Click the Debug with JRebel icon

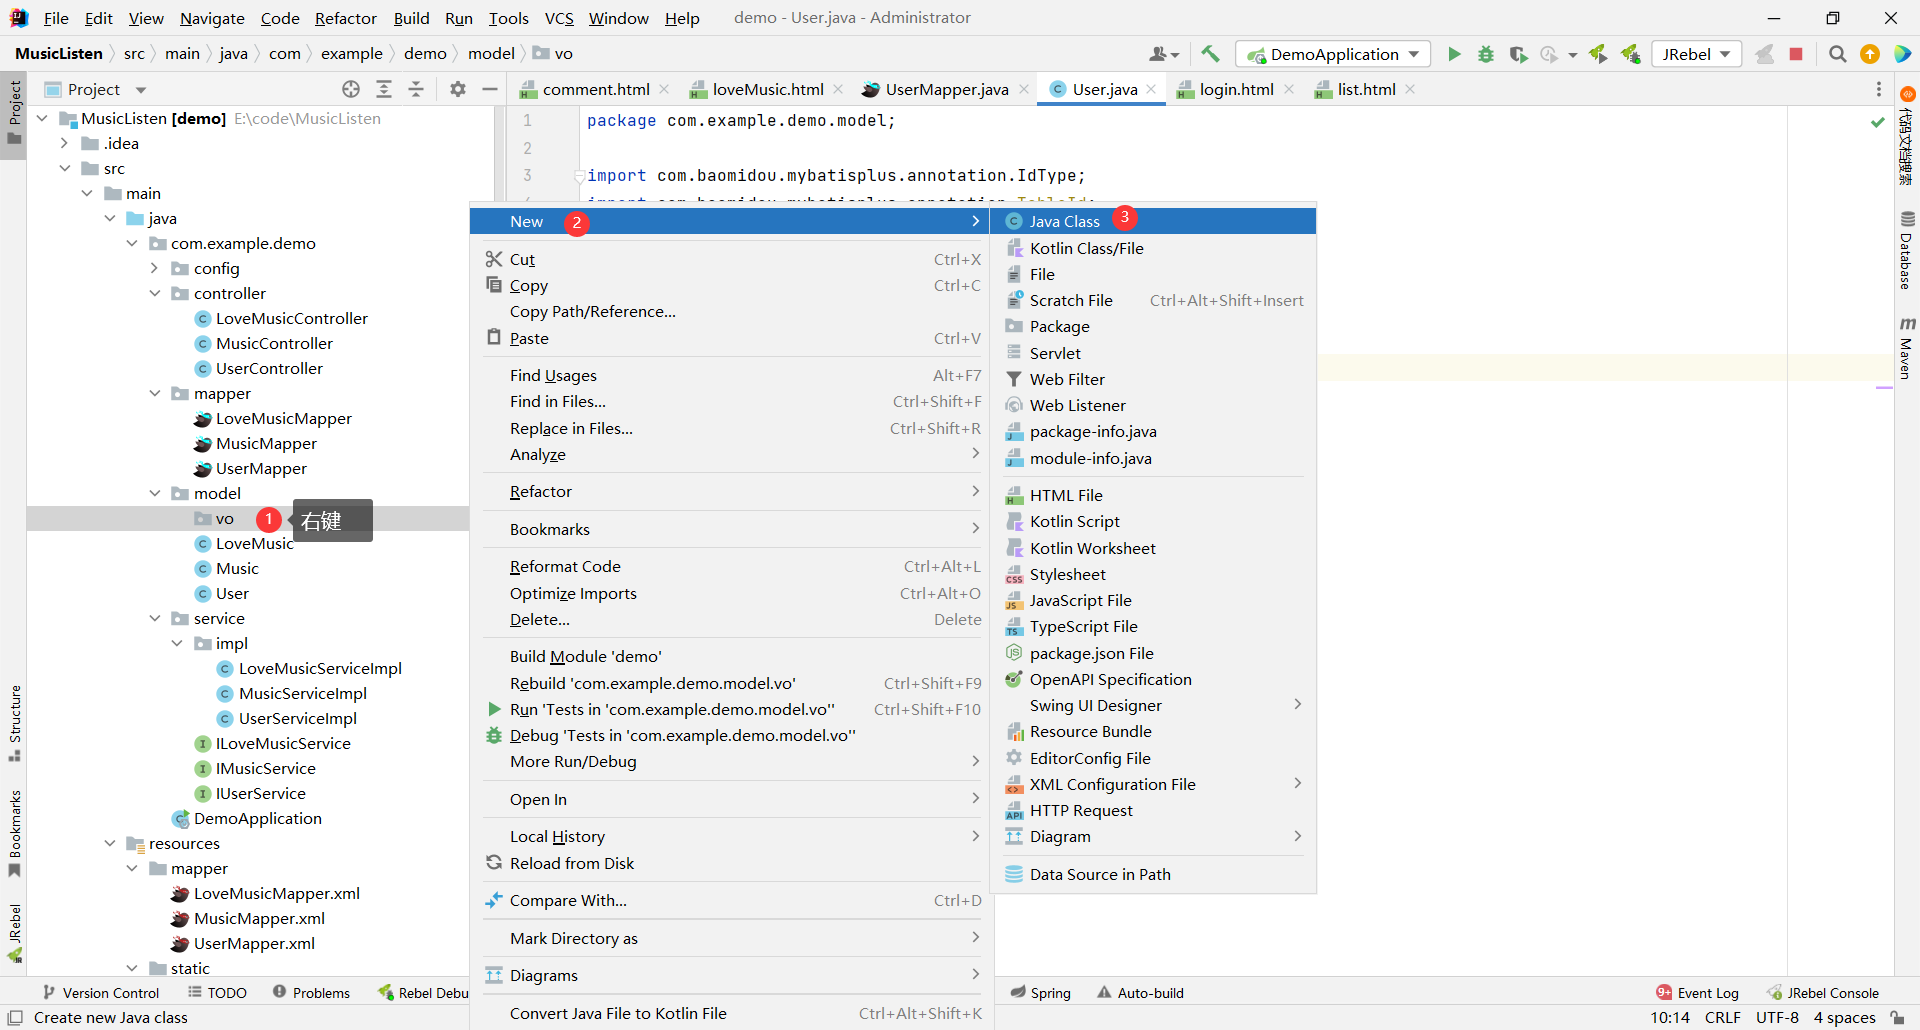[1631, 54]
